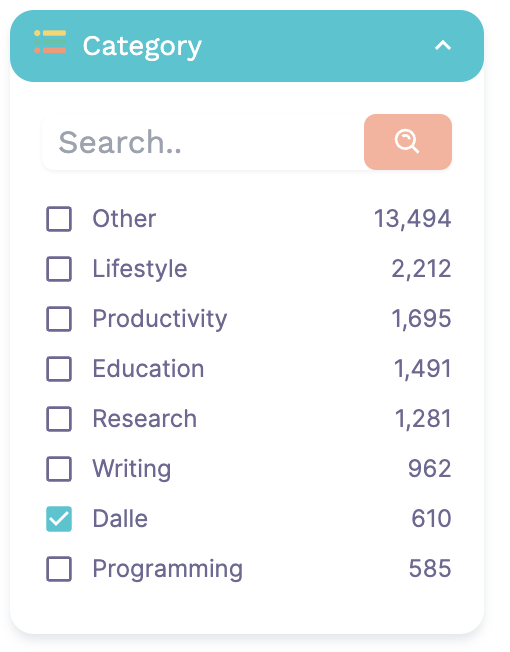This screenshot has height=652, width=510.
Task: Click the Lifestyle category label
Action: (x=140, y=269)
